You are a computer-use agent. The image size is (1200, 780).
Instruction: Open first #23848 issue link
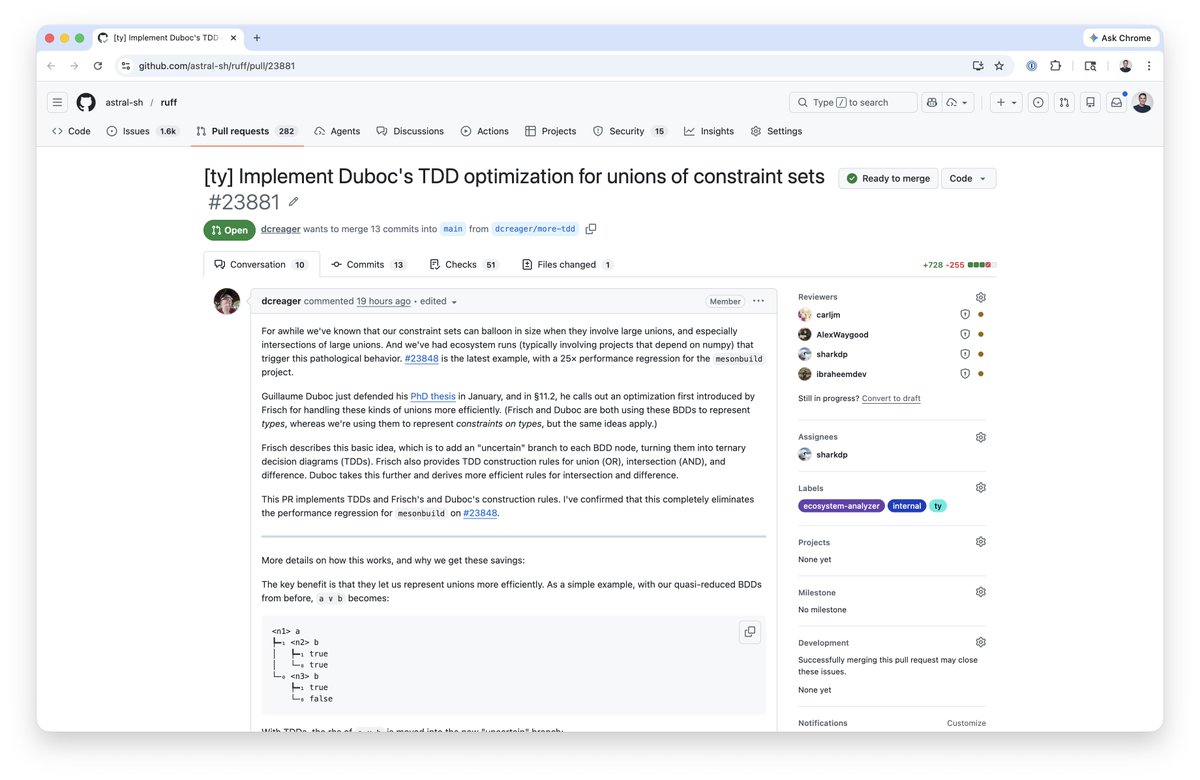point(421,358)
